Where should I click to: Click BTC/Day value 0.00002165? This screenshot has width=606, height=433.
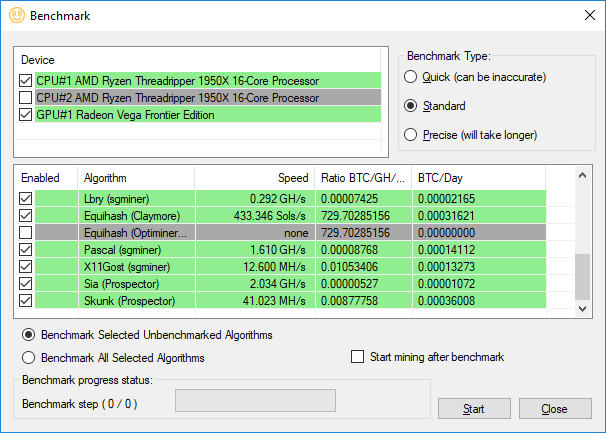point(446,199)
